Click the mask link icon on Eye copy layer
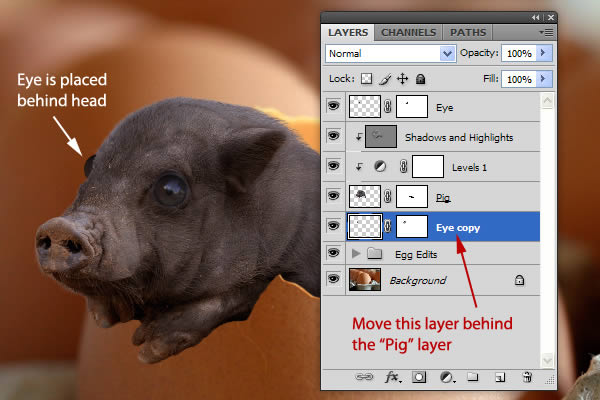 [388, 226]
